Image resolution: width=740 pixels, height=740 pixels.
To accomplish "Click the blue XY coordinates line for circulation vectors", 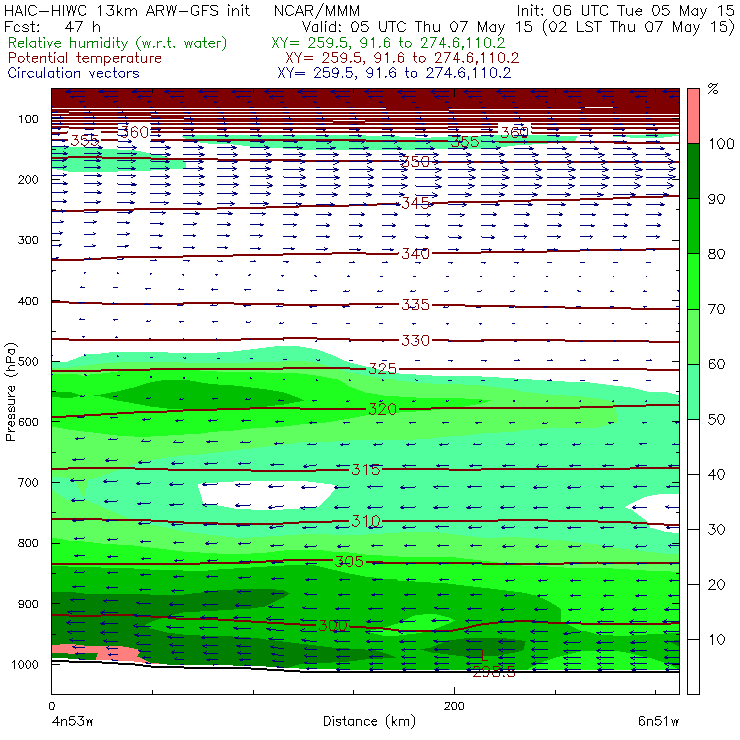I will point(394,73).
